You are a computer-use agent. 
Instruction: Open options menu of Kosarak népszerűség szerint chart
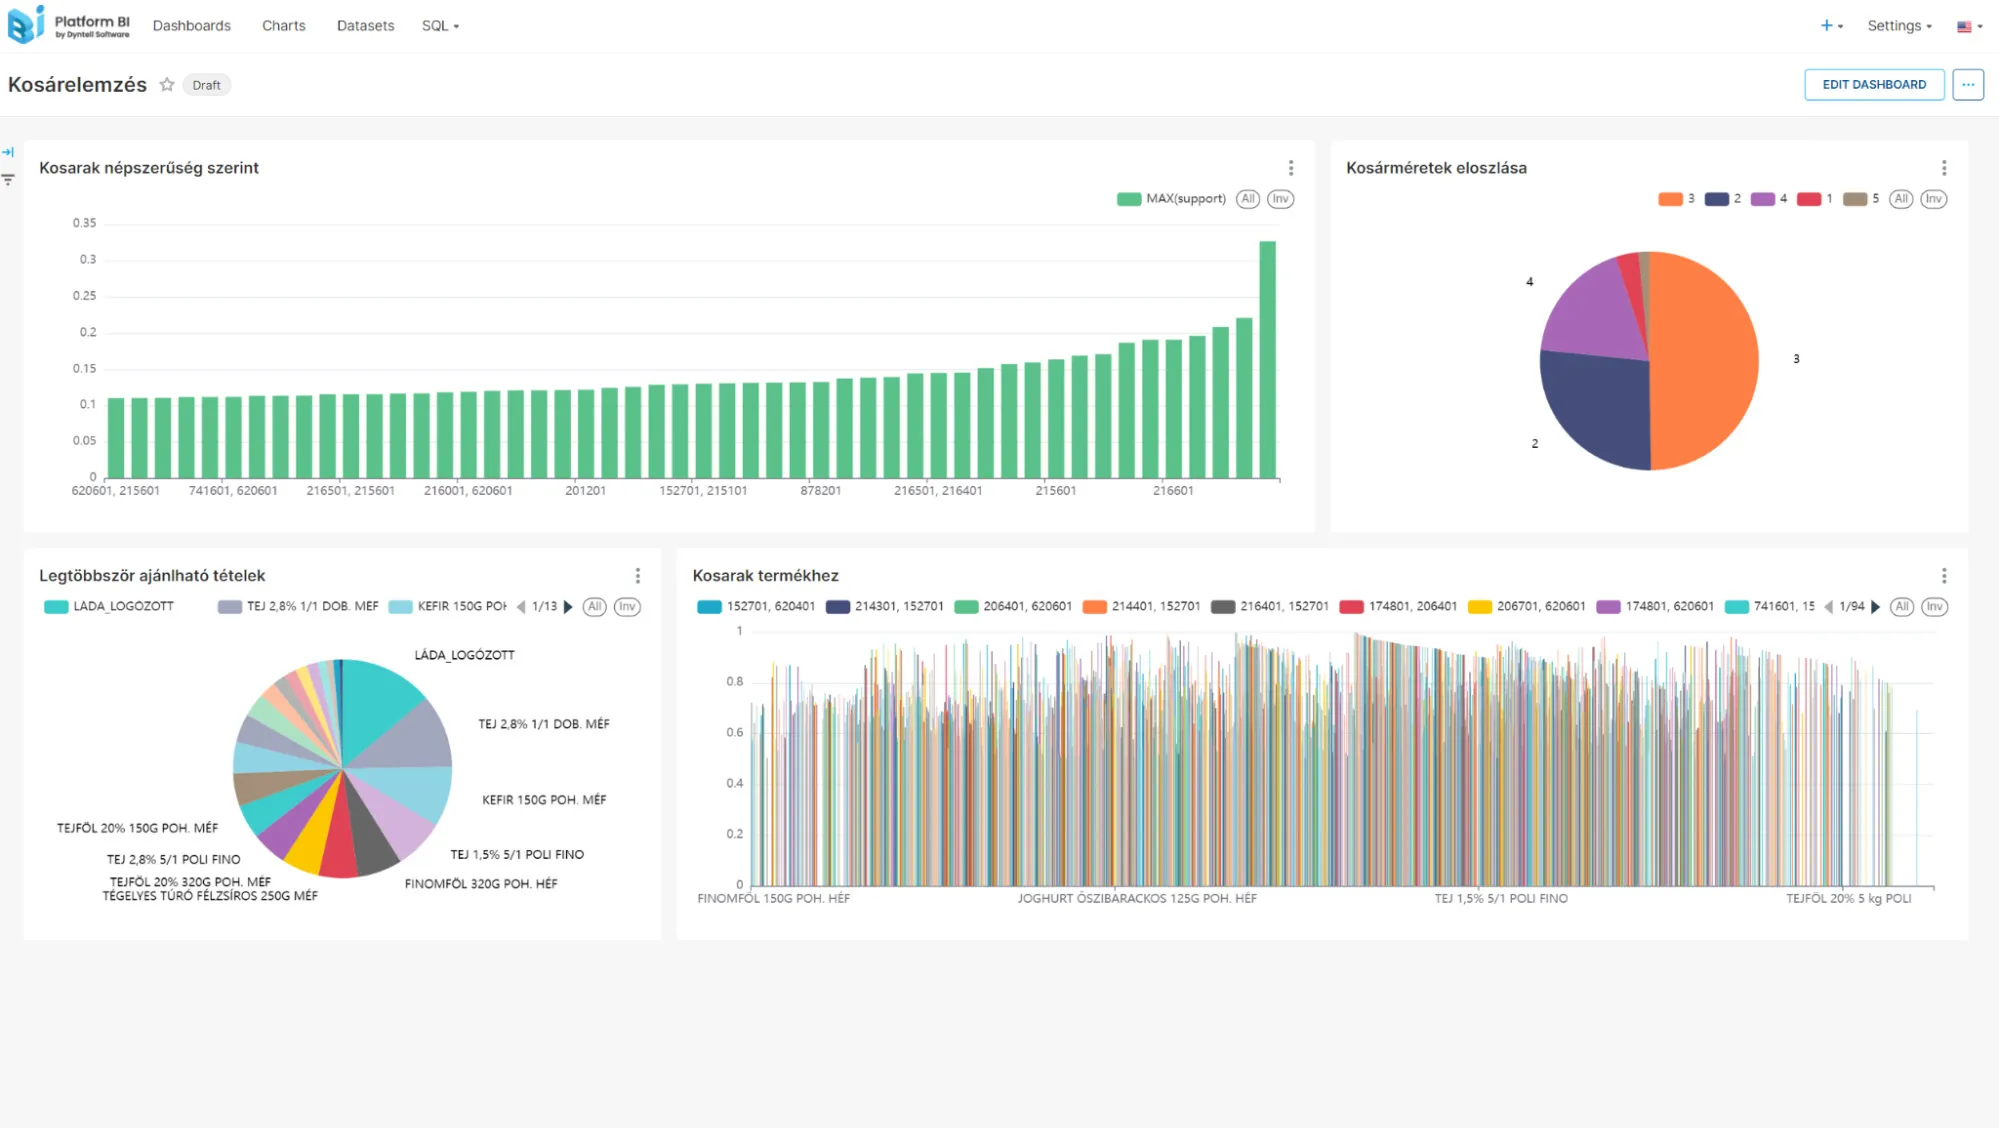coord(1290,168)
